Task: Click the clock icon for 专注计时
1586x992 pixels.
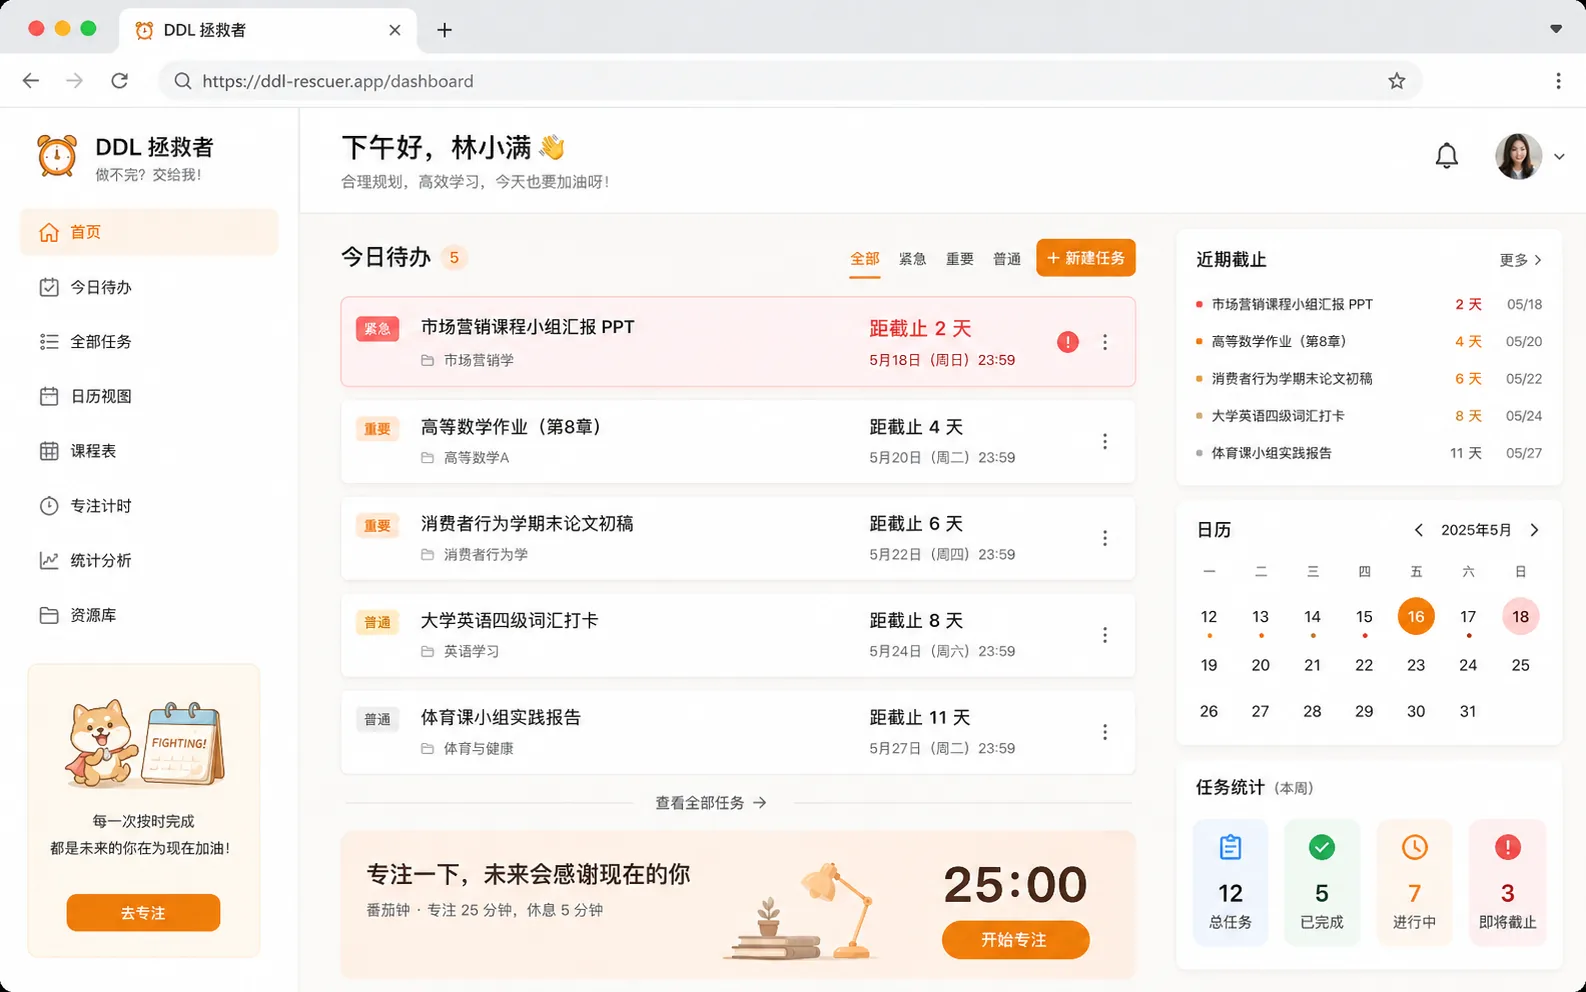Action: (48, 506)
